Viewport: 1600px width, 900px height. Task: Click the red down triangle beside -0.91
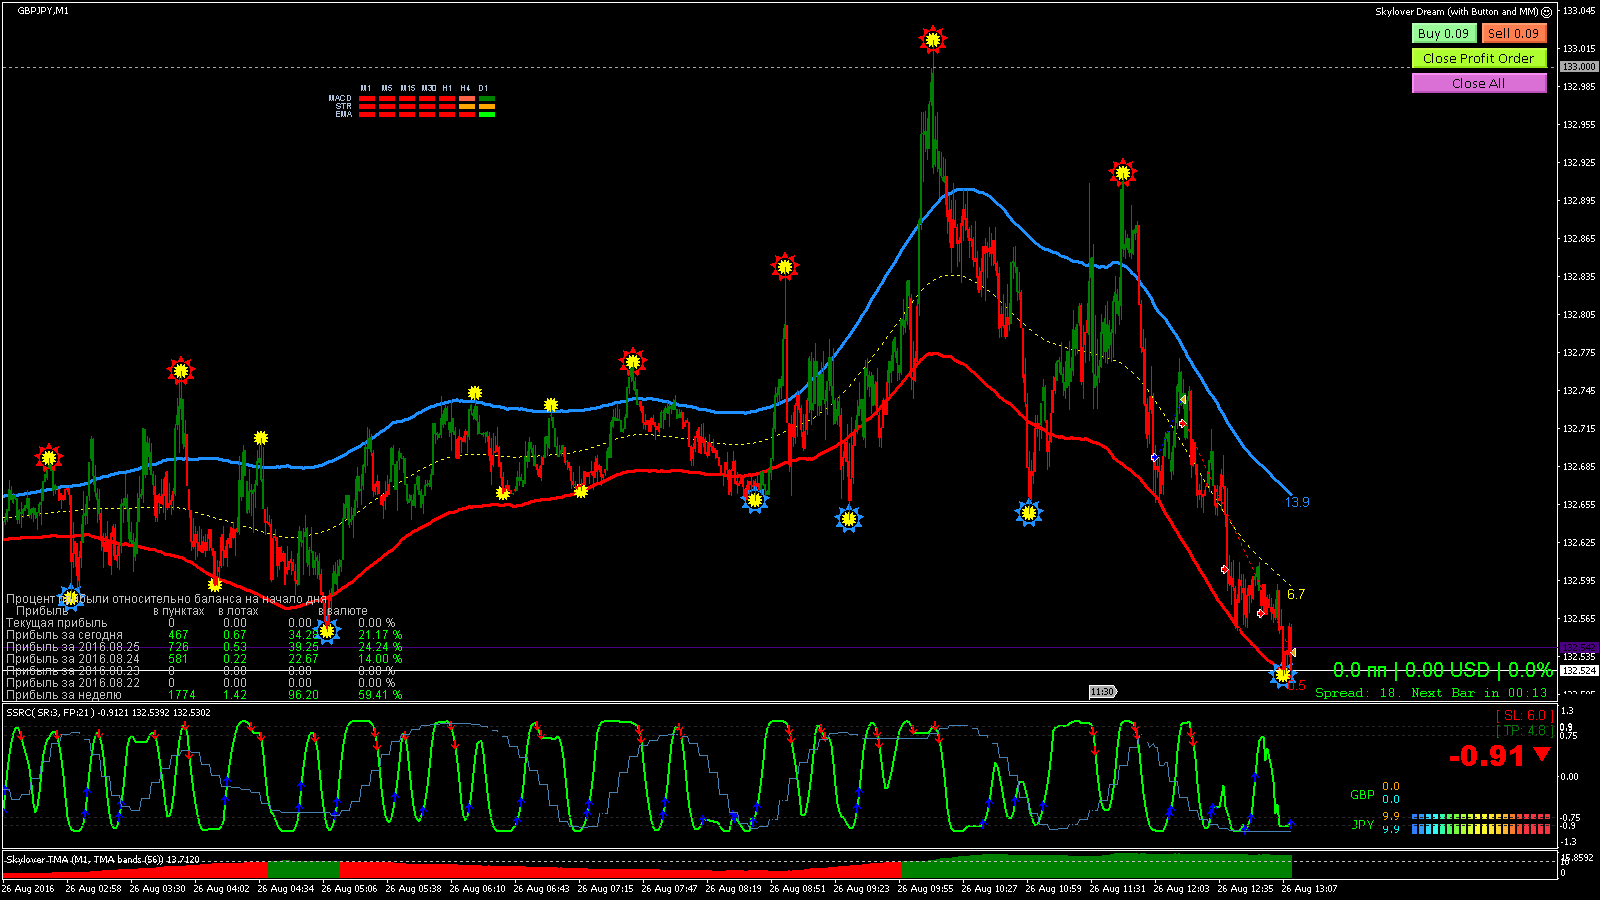[1542, 754]
